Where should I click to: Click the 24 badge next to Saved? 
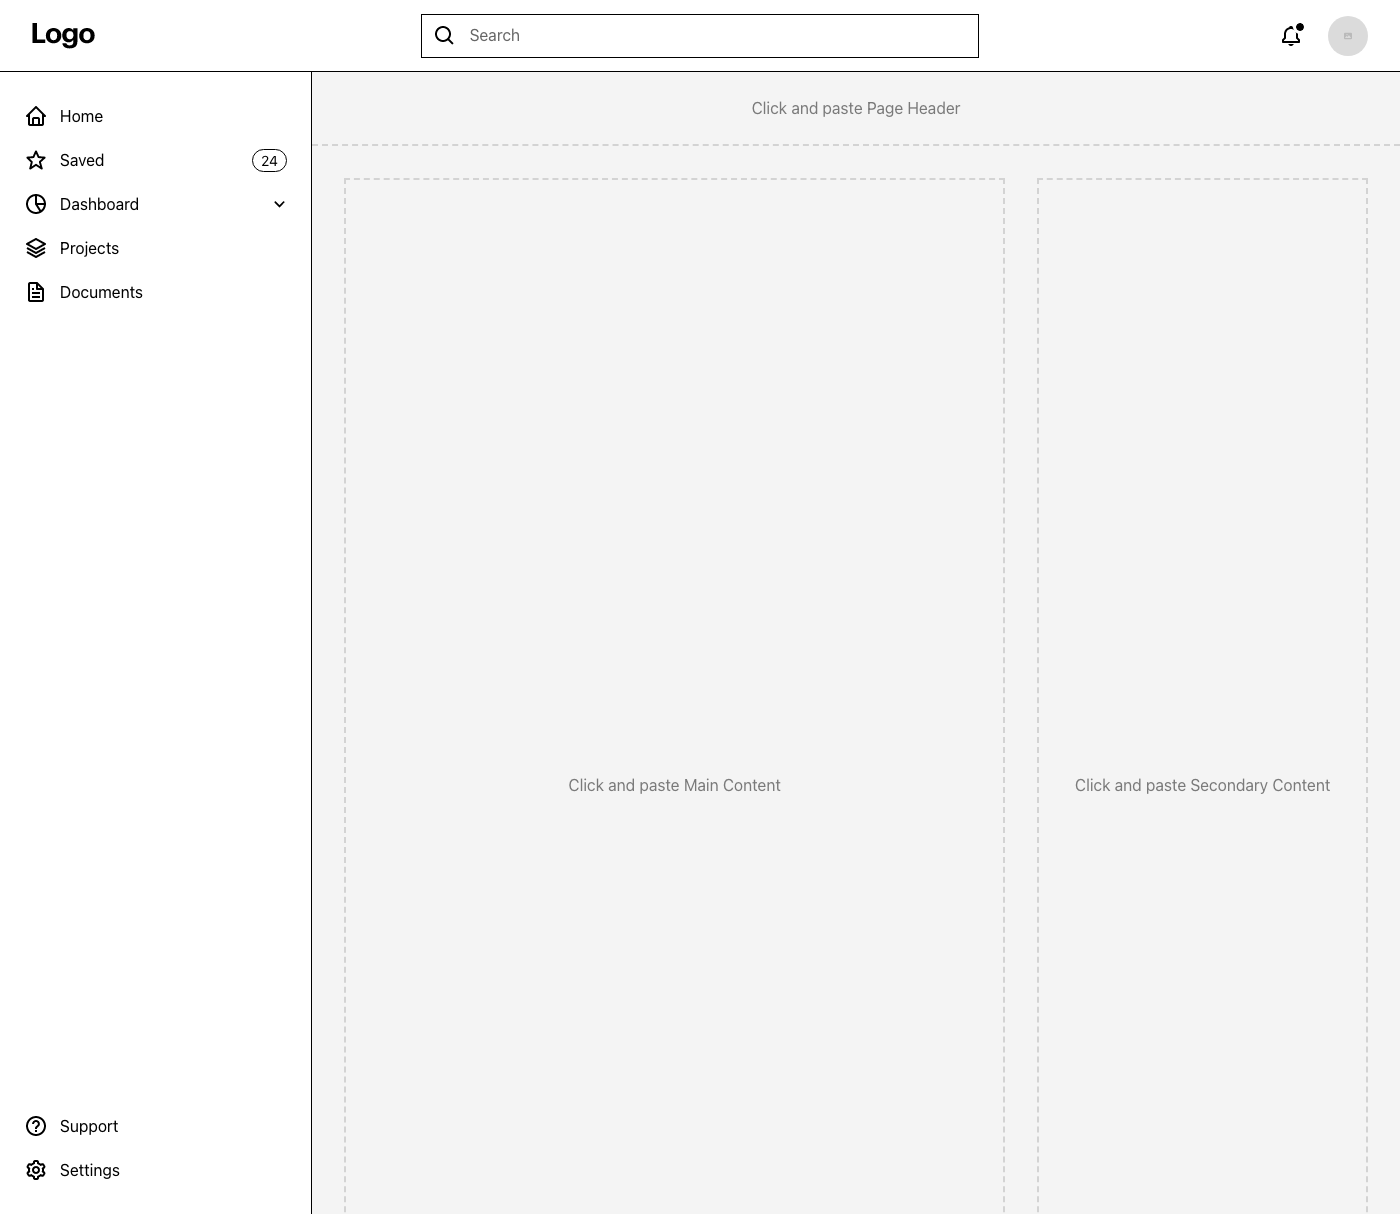tap(269, 161)
